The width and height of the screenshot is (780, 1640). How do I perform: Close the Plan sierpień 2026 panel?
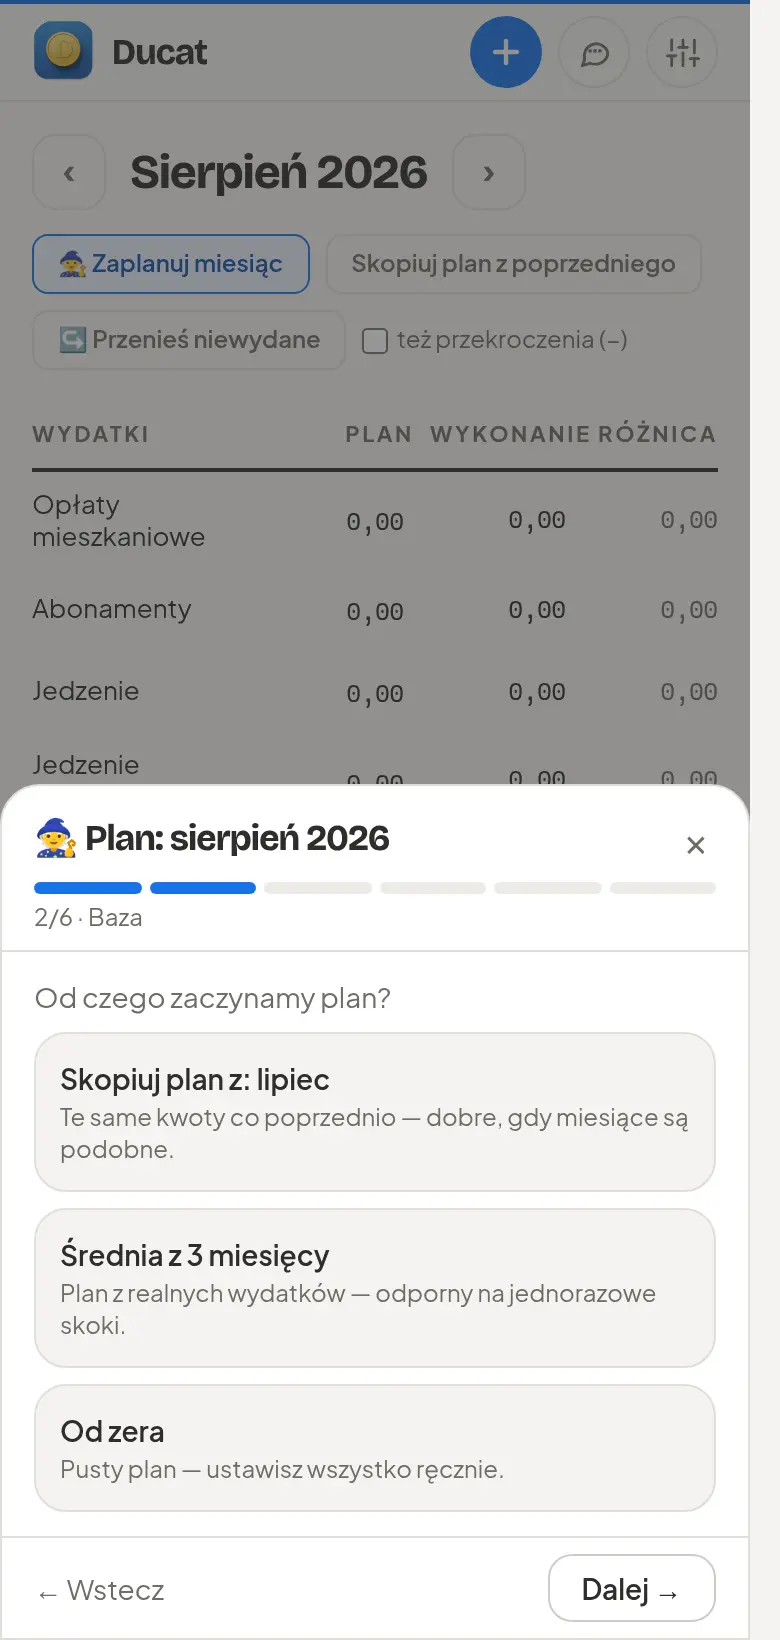click(x=696, y=845)
